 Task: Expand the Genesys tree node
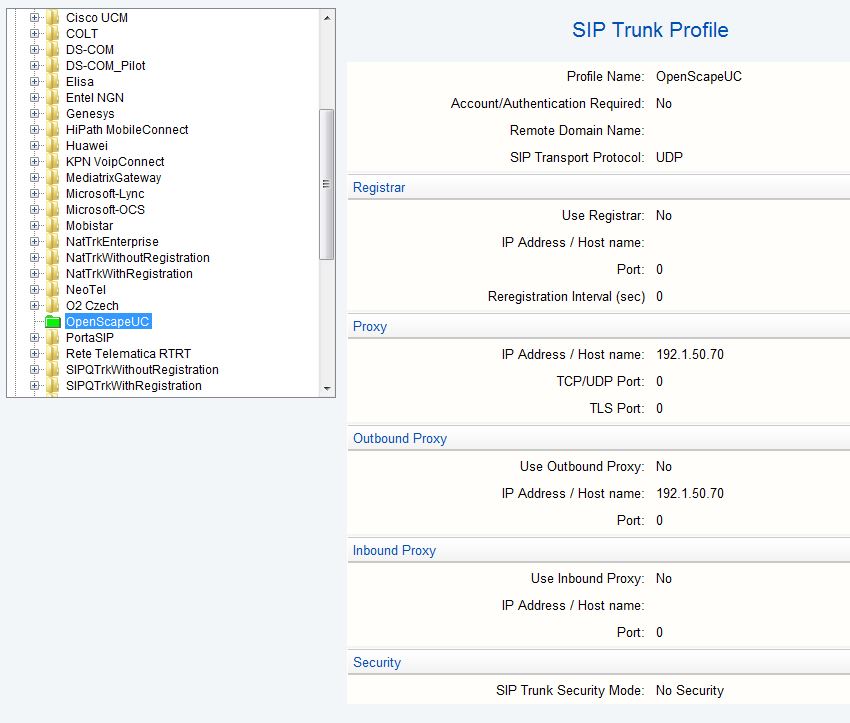[x=35, y=114]
